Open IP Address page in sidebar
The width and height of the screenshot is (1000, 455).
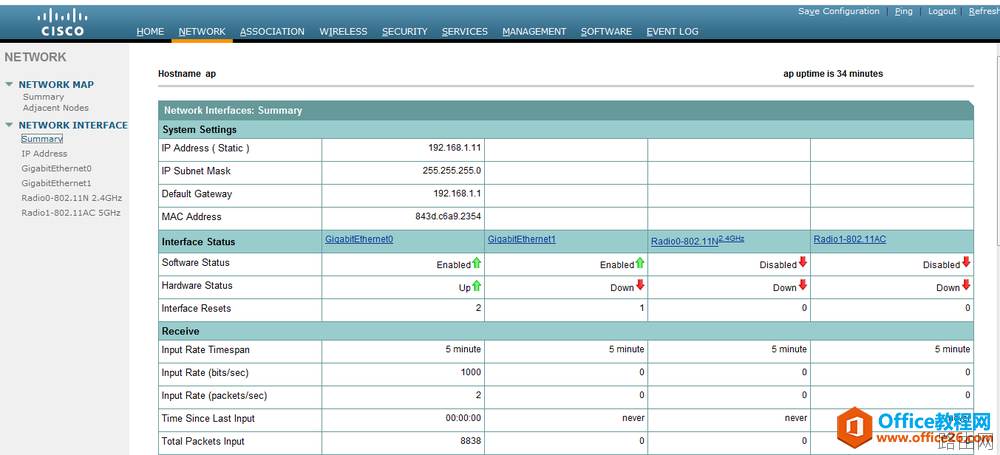click(x=44, y=154)
